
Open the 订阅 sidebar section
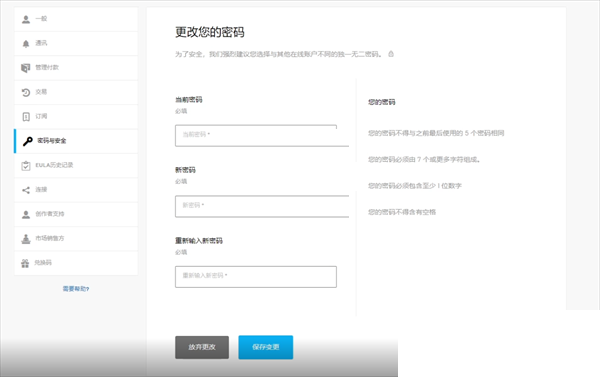(x=76, y=117)
